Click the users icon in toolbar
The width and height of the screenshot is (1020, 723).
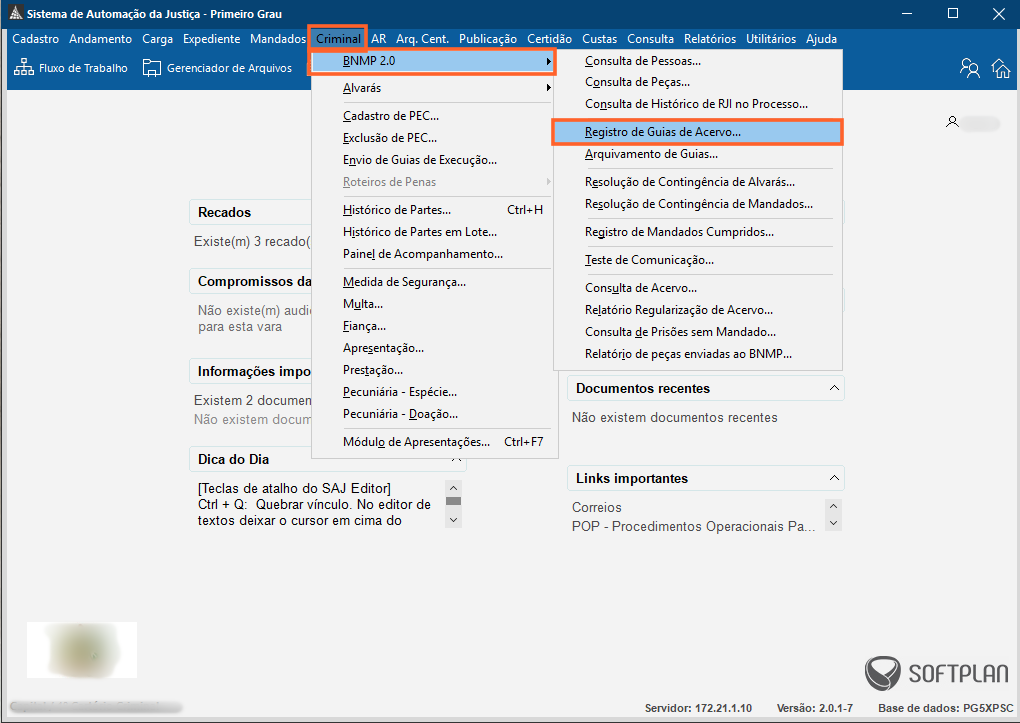969,68
